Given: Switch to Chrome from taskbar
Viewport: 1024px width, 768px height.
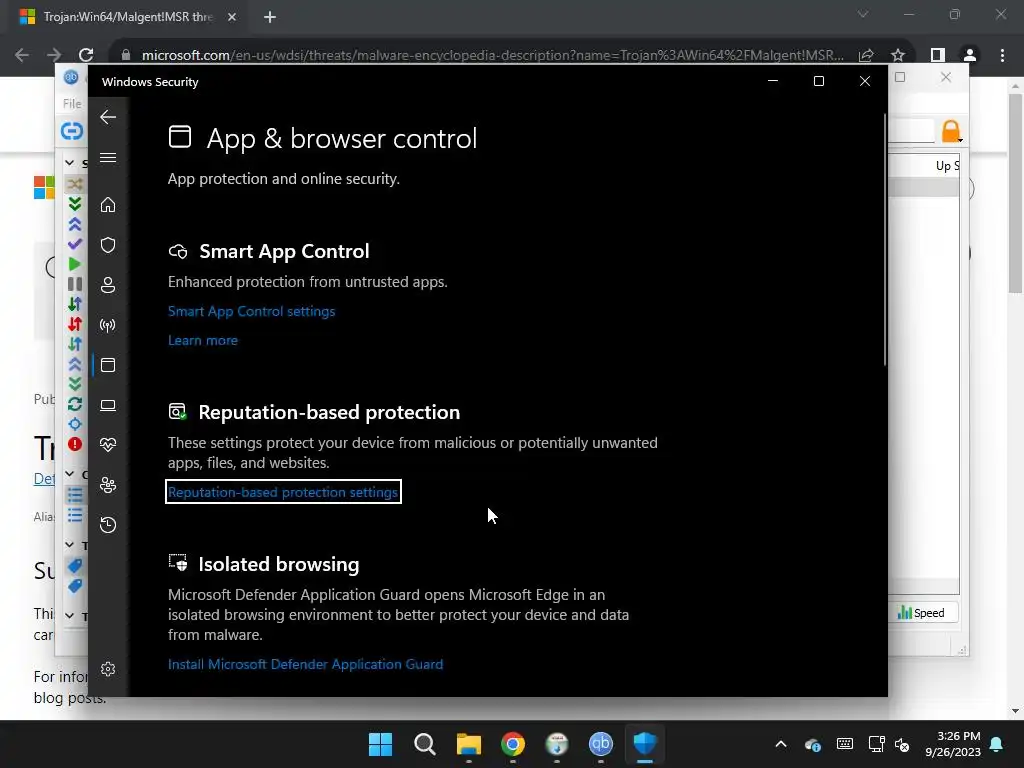Looking at the screenshot, I should coord(513,744).
